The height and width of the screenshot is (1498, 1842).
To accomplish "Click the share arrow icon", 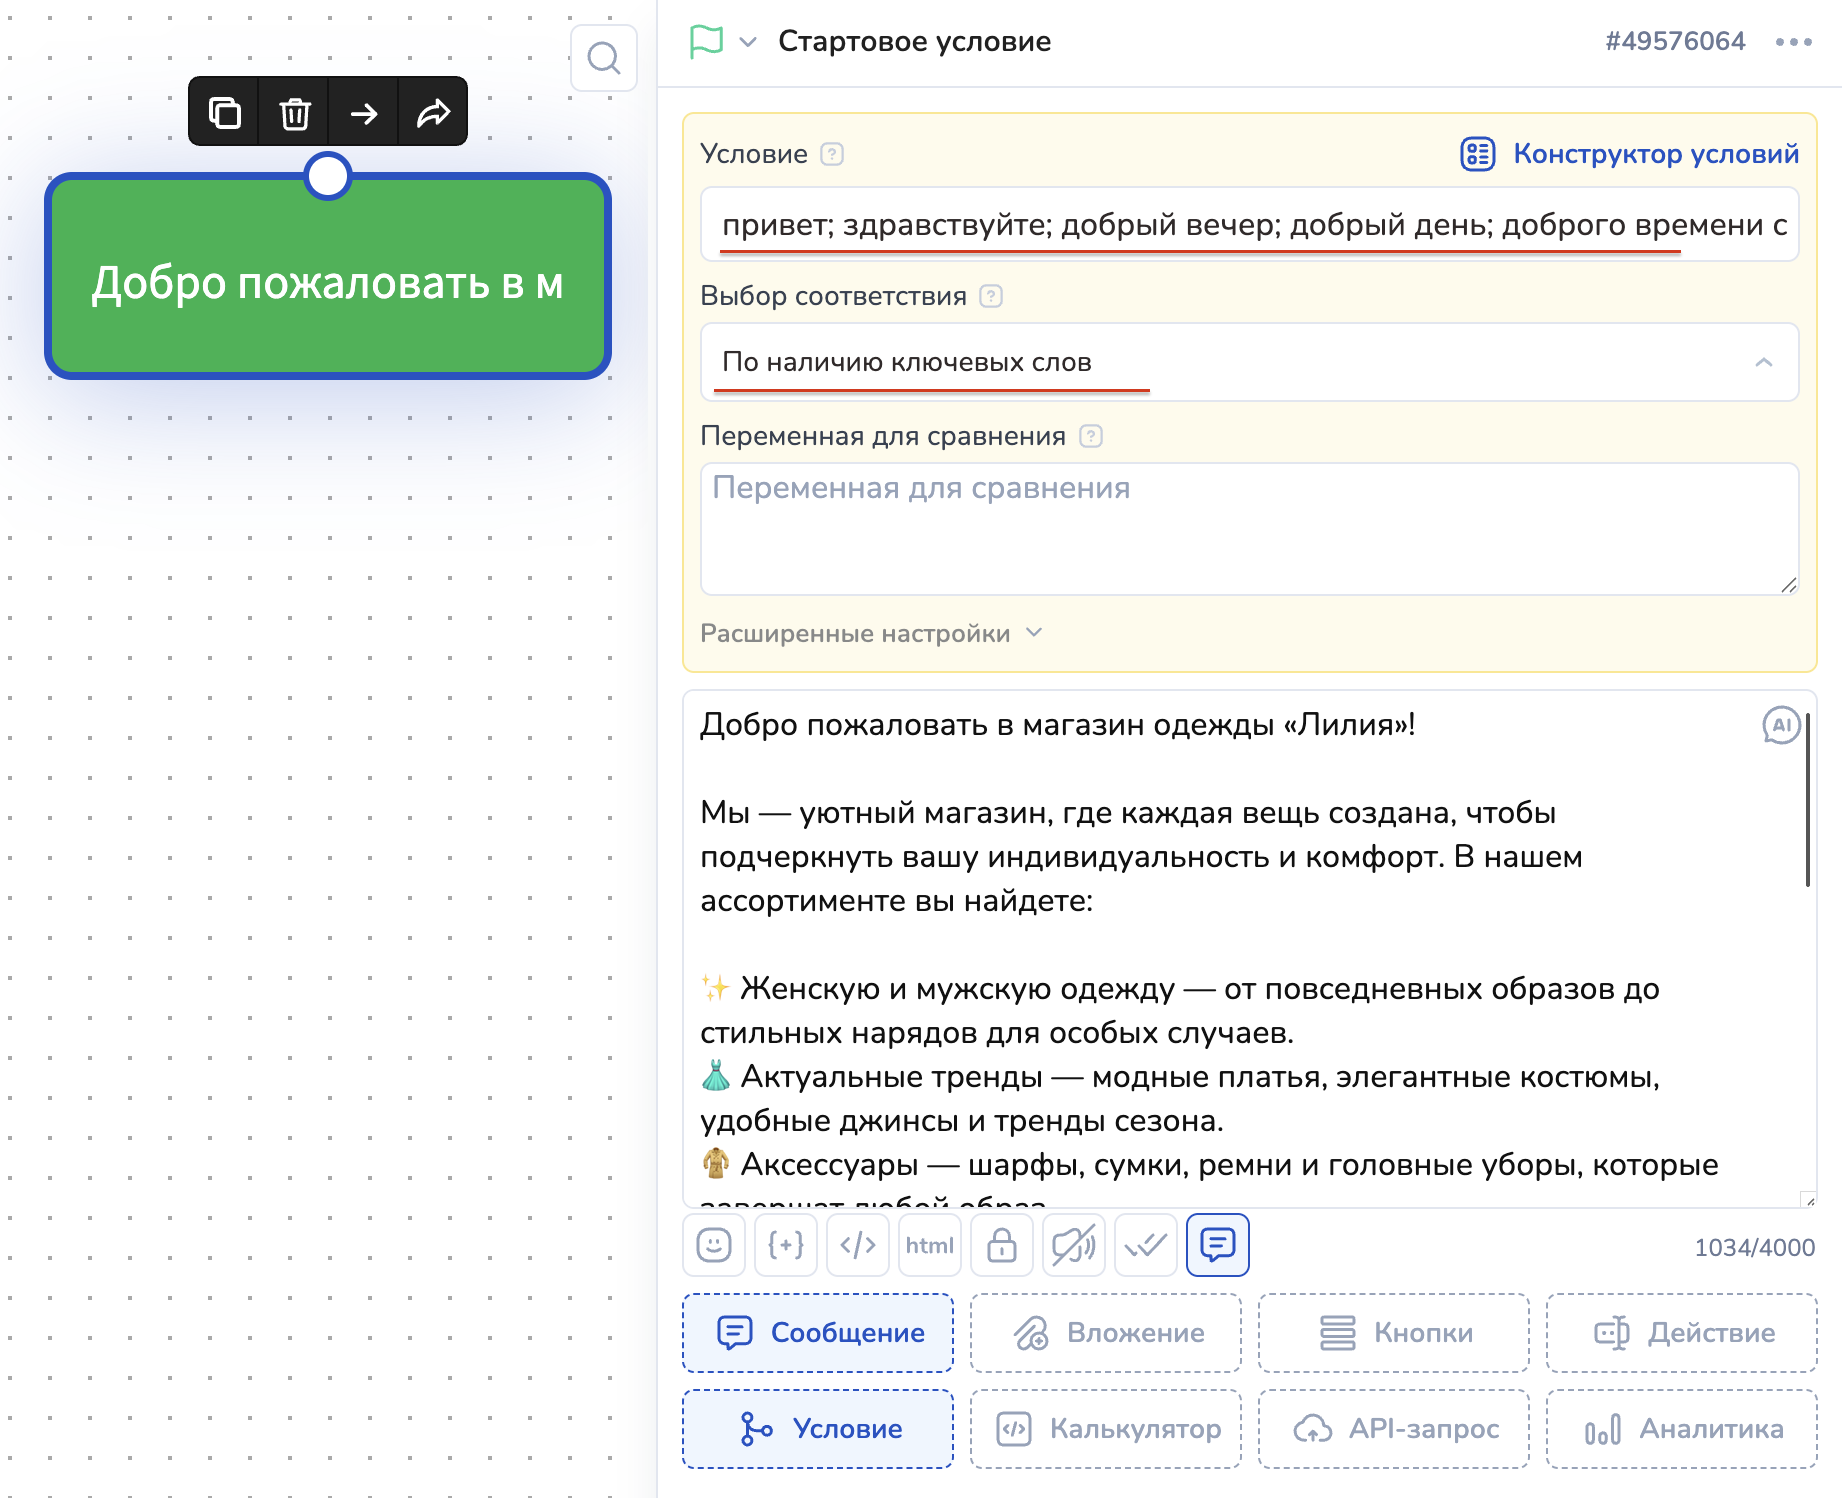I will (x=433, y=112).
